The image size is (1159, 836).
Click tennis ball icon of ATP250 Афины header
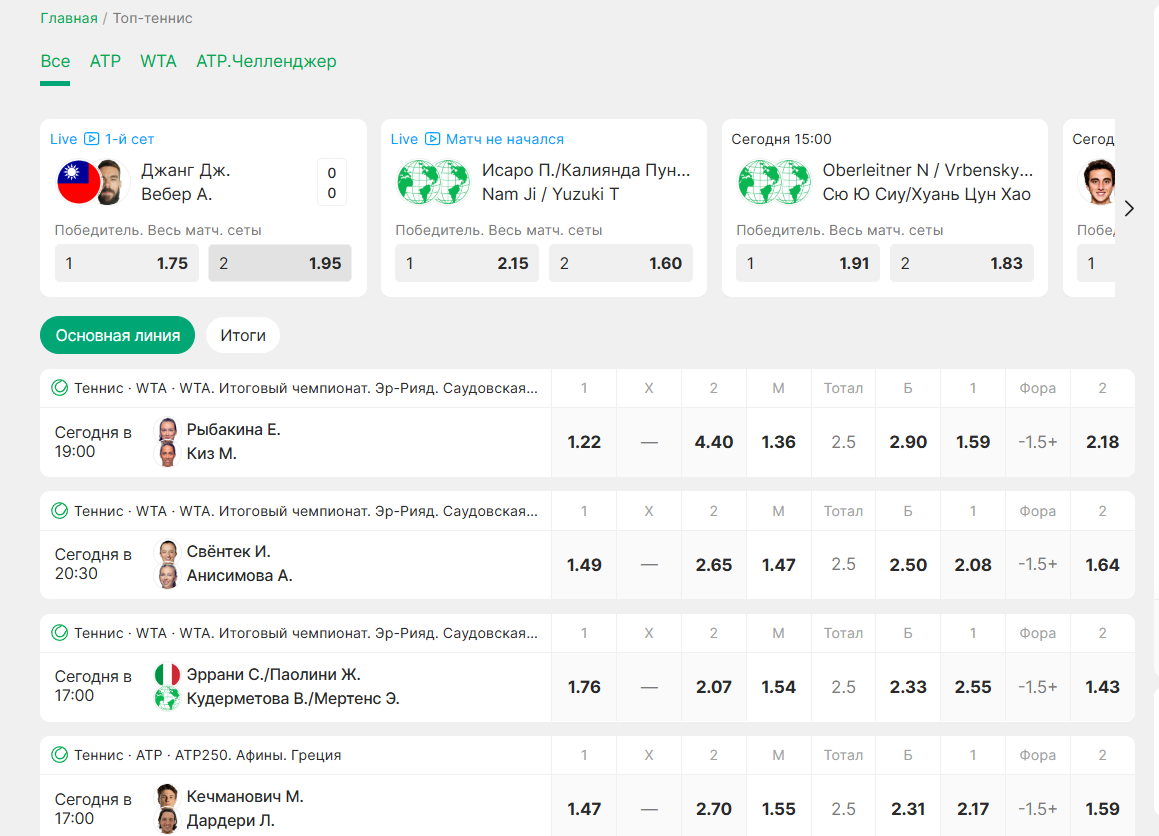(60, 755)
